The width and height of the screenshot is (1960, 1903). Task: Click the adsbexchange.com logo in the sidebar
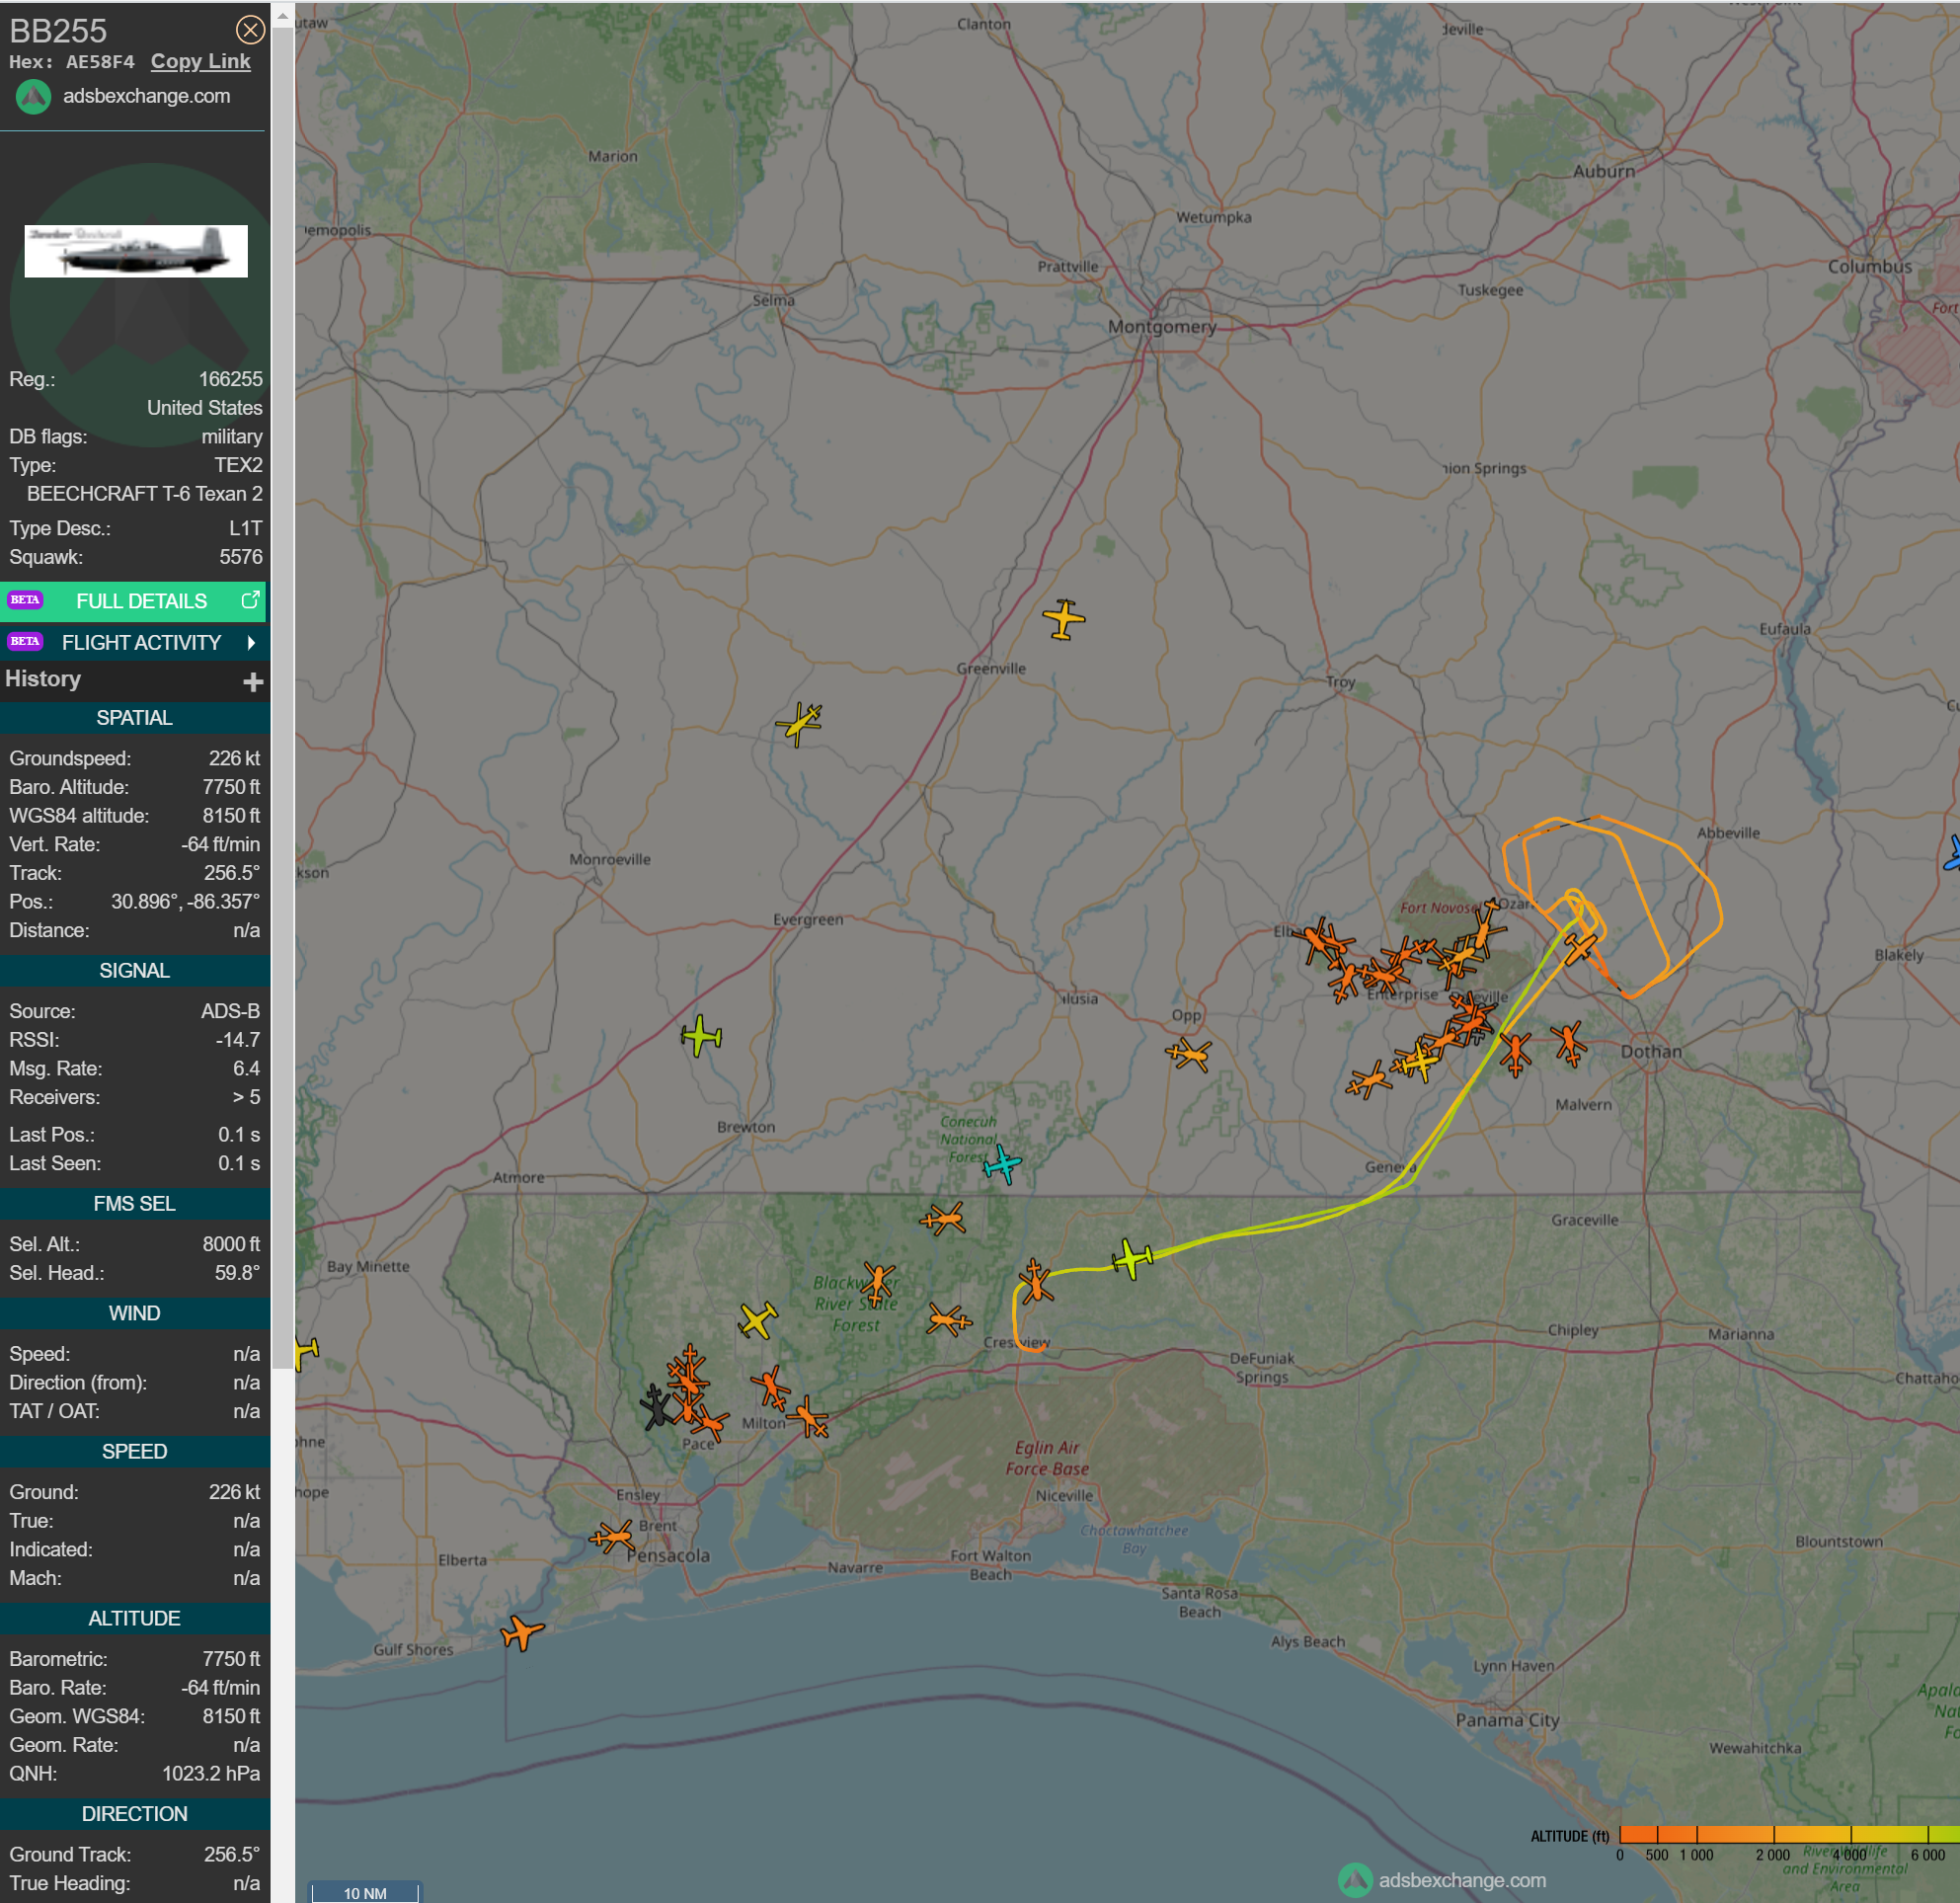coord(34,97)
